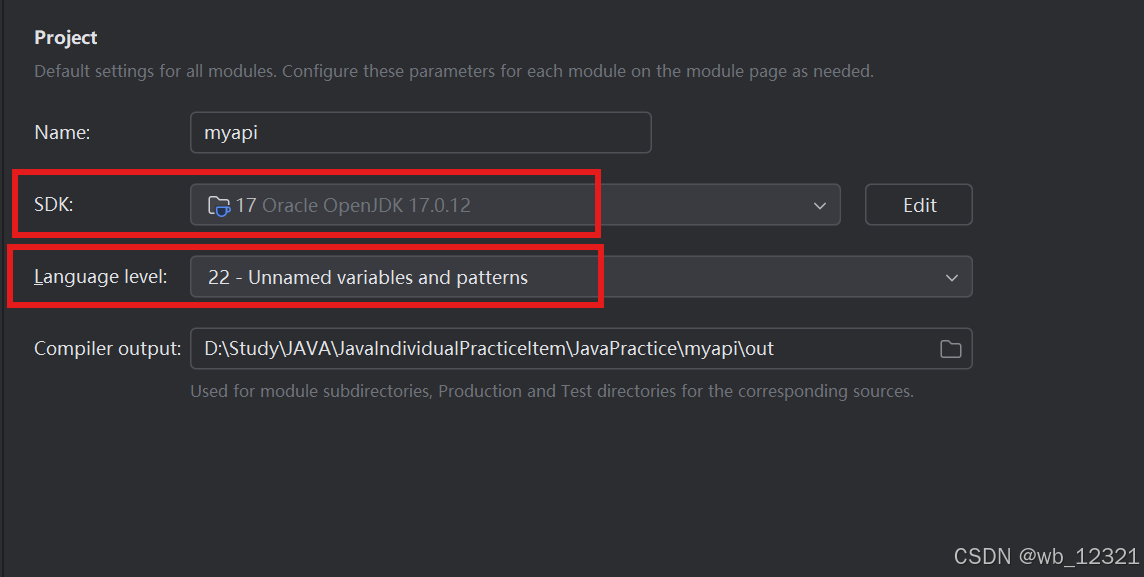1144x577 pixels.
Task: Click the module subdirectories helper text
Action: point(550,390)
